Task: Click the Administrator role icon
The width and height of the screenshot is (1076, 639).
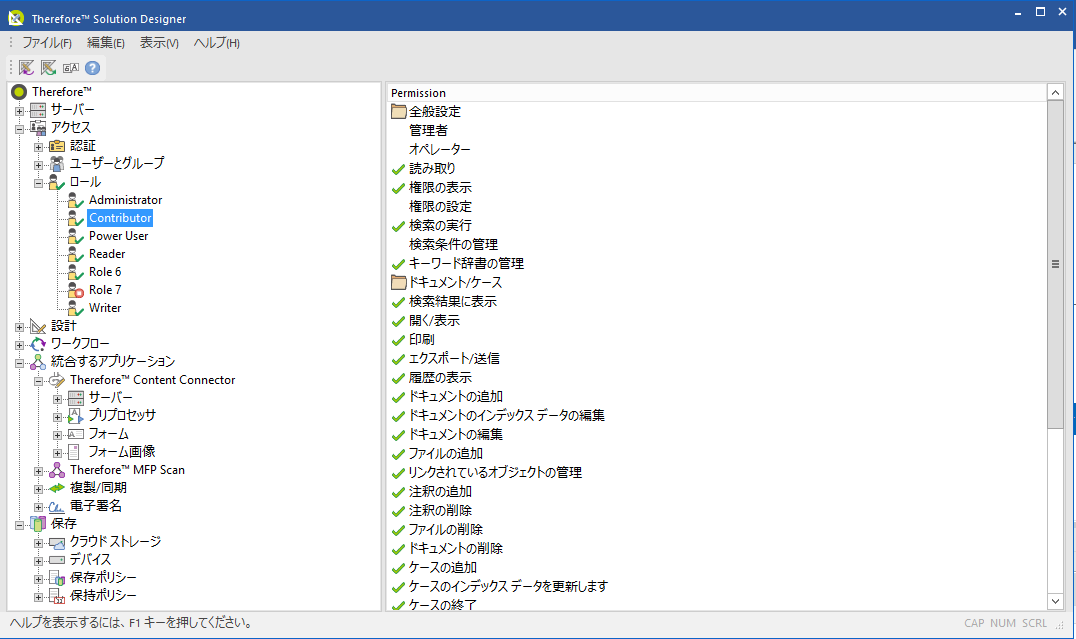Action: (75, 200)
